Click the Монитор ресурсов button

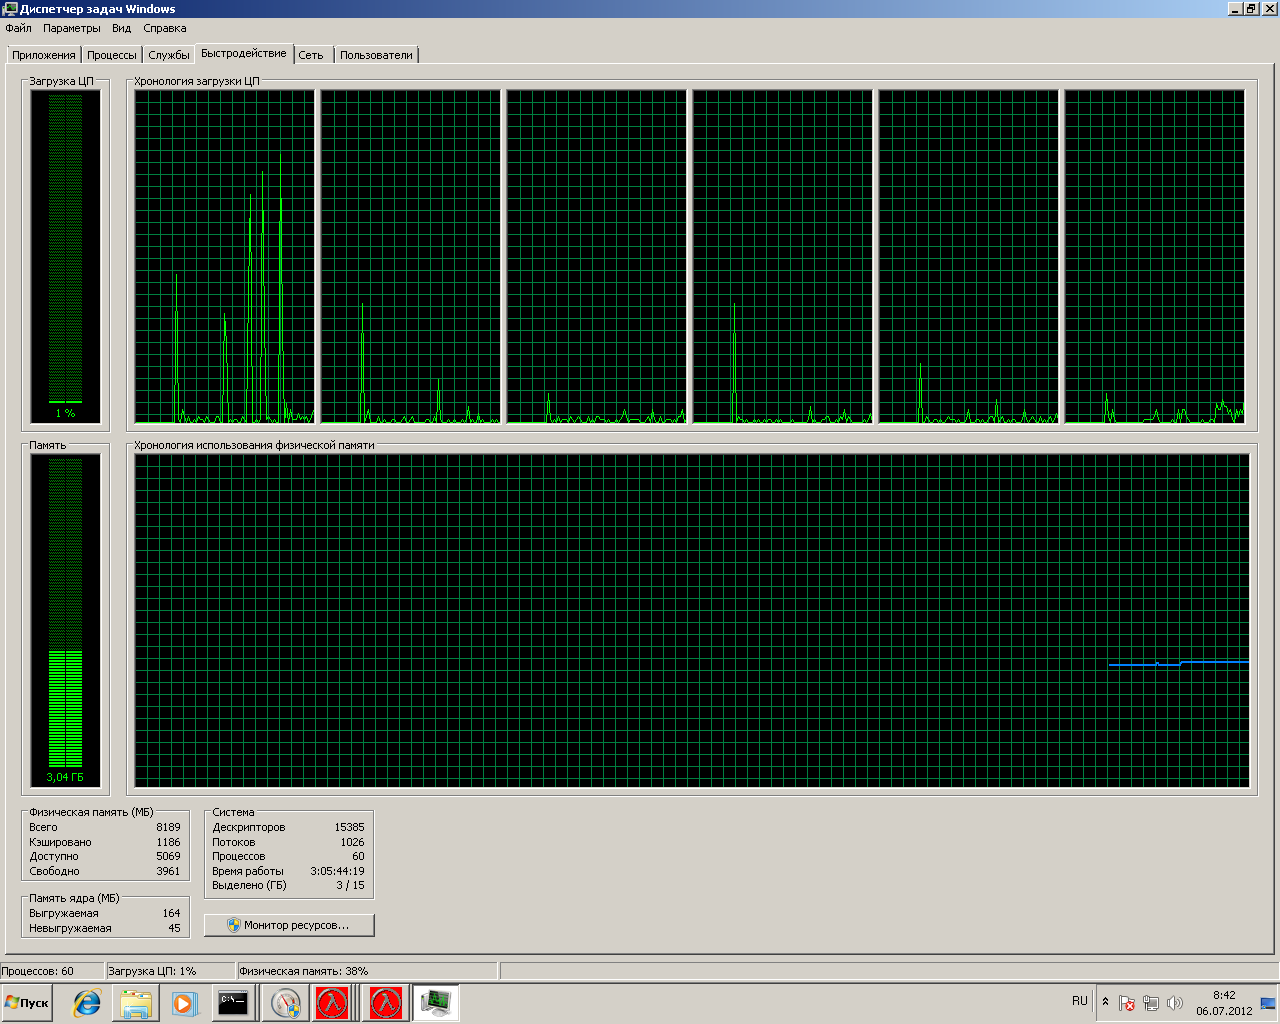289,925
